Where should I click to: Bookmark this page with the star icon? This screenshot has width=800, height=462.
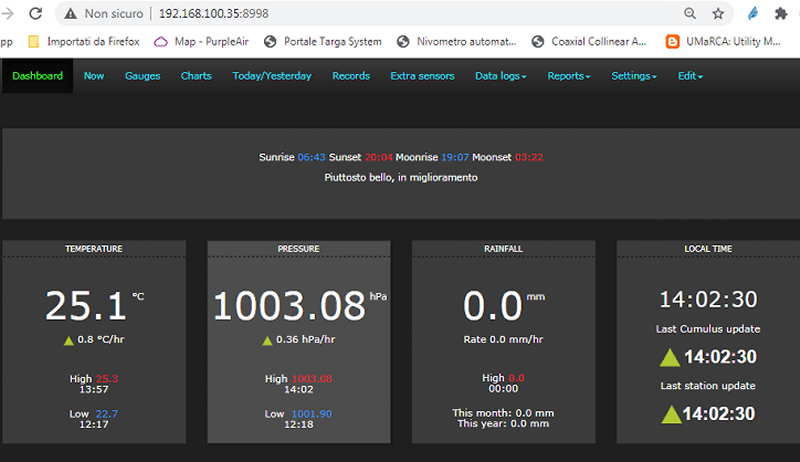718,13
